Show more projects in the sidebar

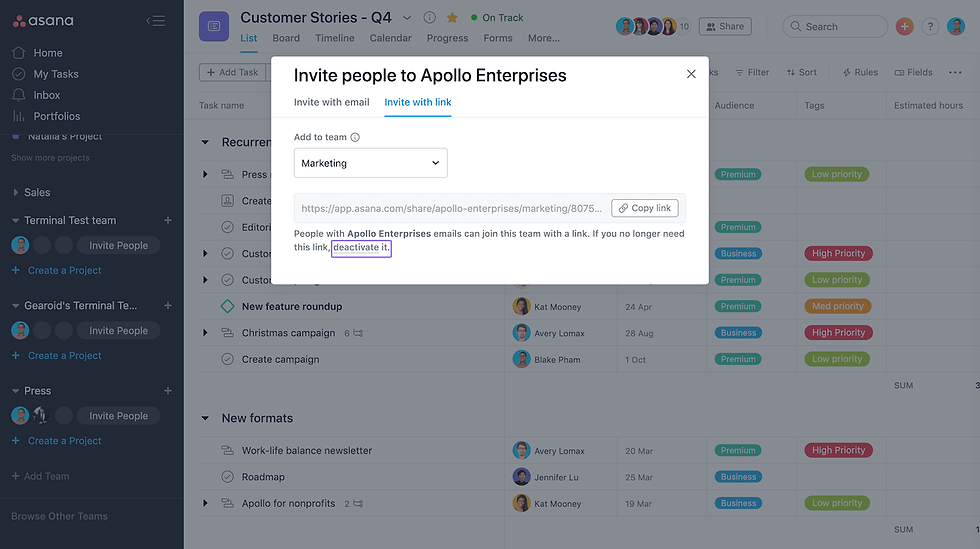50,158
